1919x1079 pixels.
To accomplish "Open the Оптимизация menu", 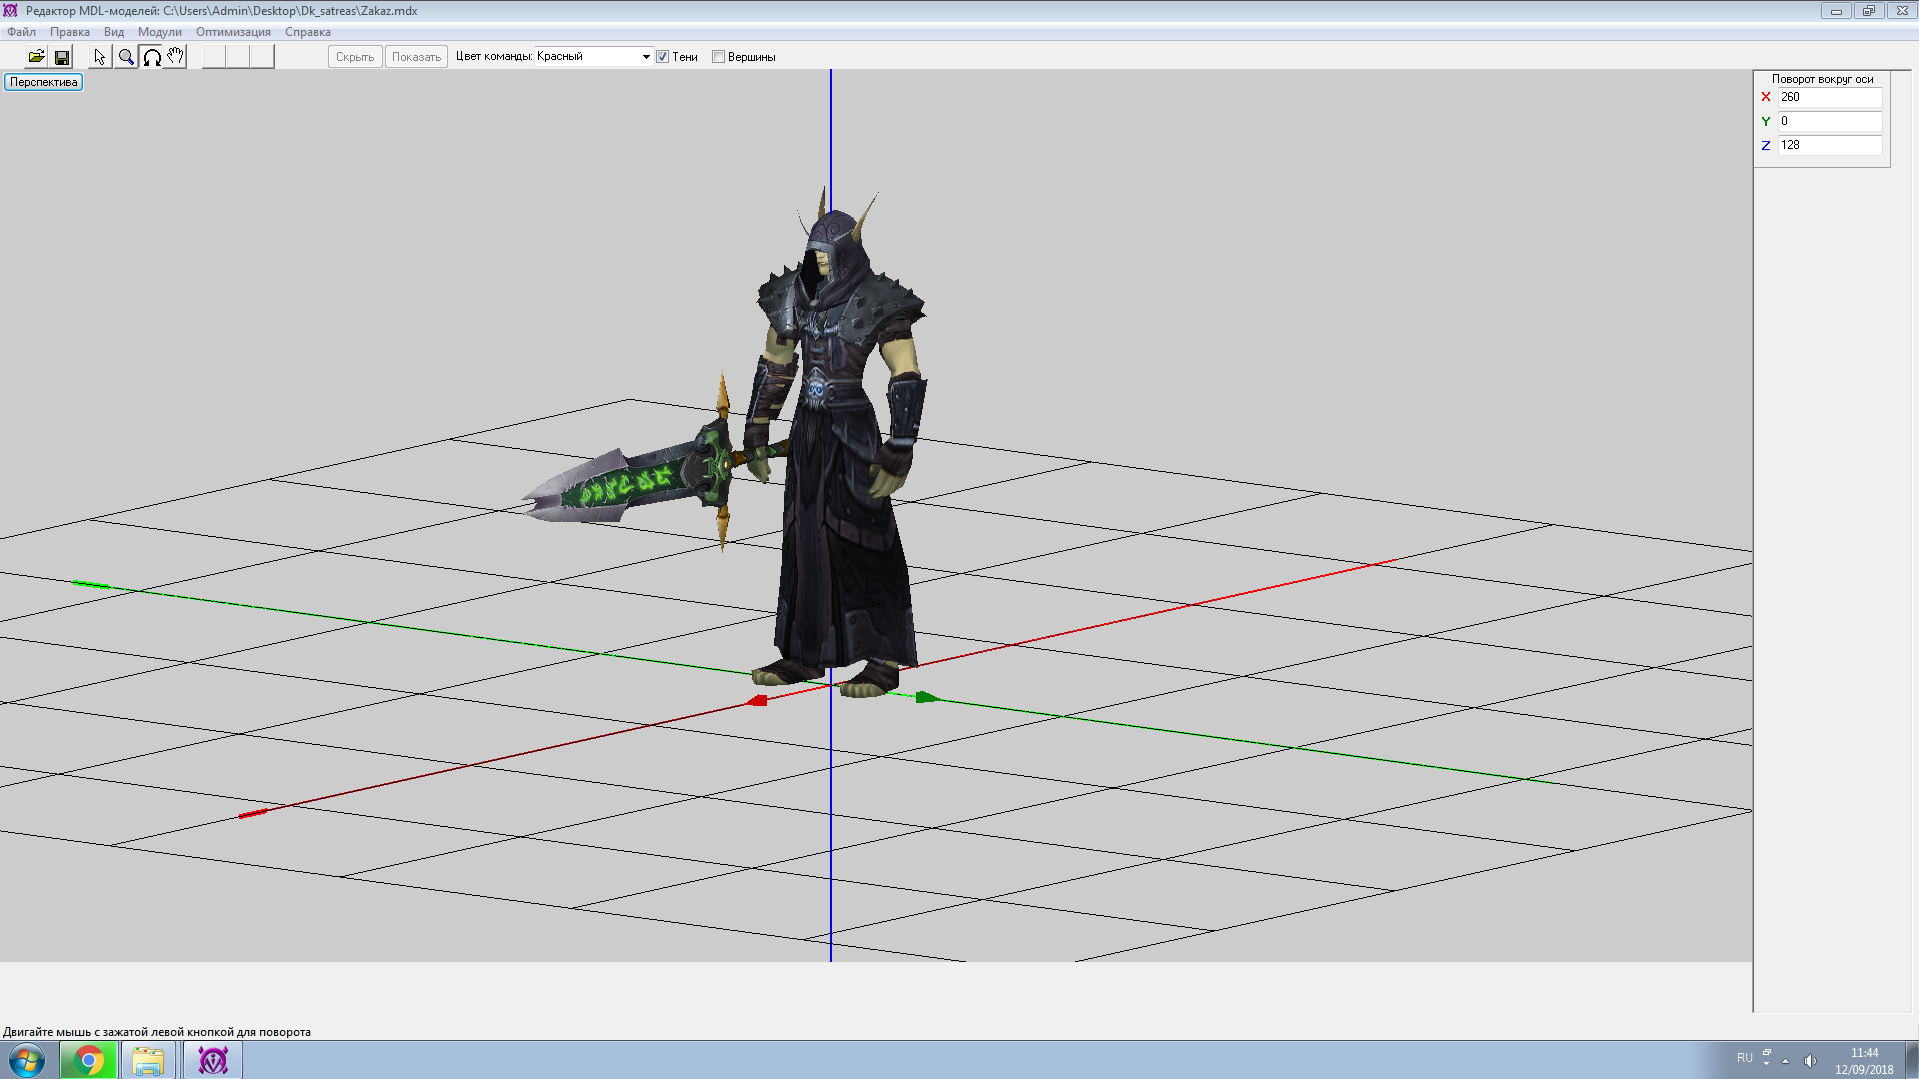I will point(233,32).
